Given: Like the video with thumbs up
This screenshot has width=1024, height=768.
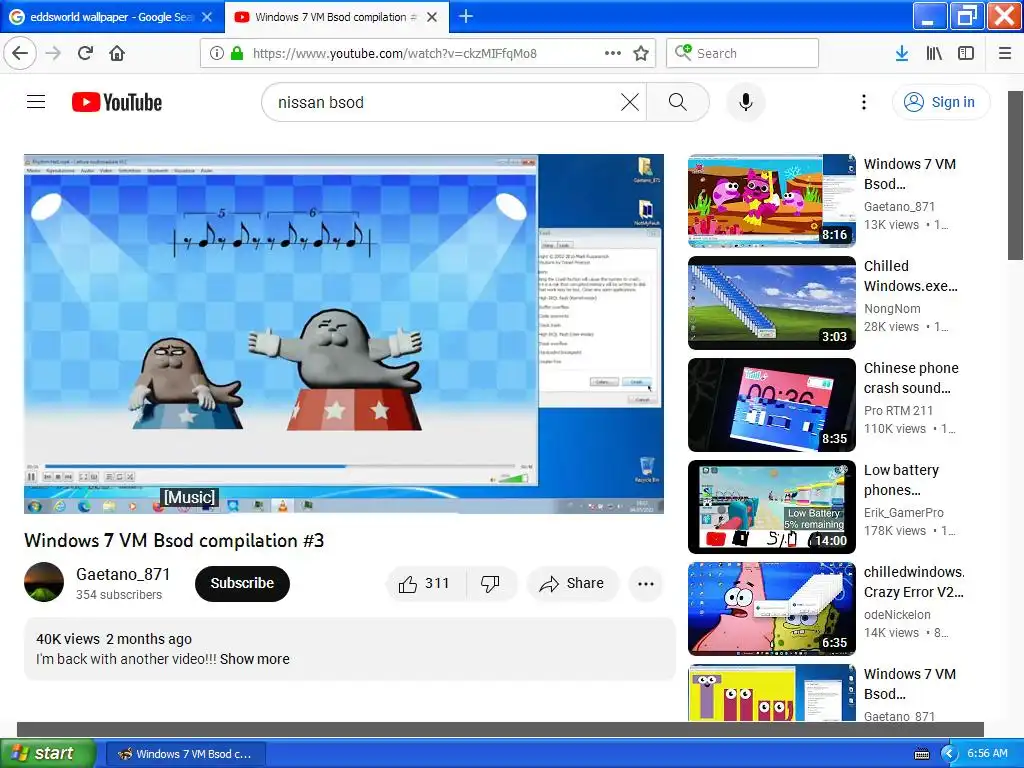Looking at the screenshot, I should point(425,584).
